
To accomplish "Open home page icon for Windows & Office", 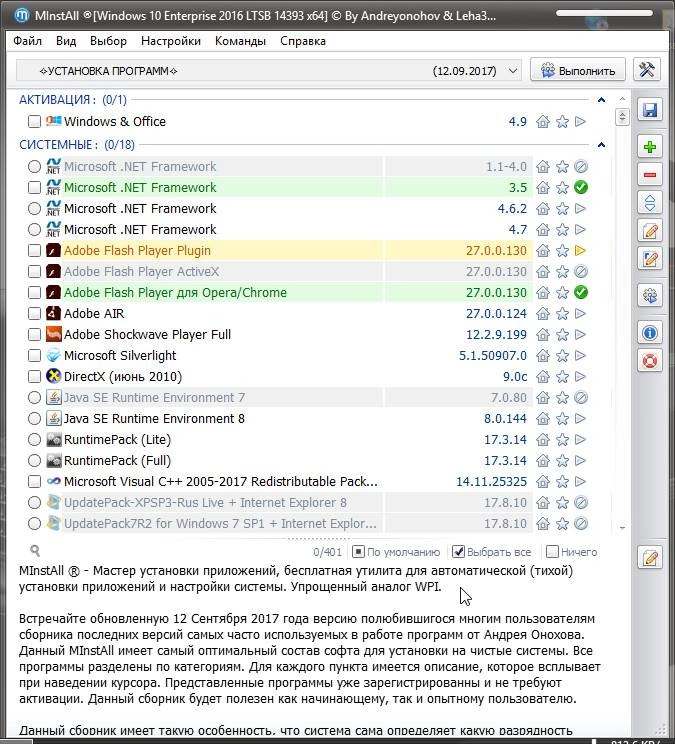I will (x=543, y=121).
